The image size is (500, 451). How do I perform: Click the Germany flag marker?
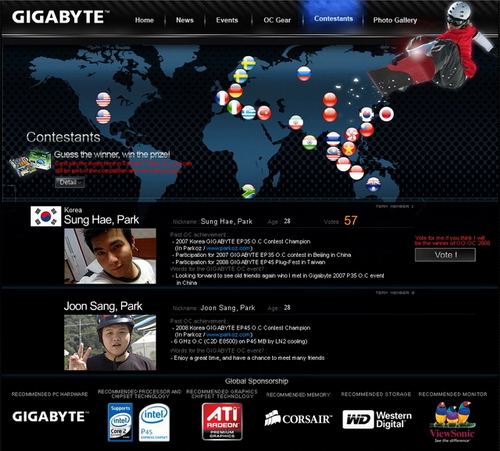click(236, 91)
